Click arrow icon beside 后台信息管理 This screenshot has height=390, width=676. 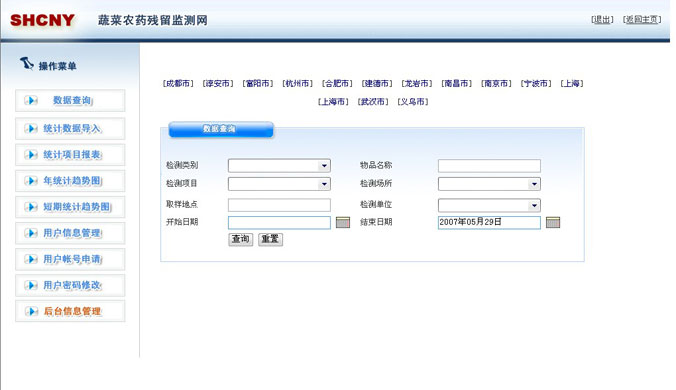click(31, 311)
